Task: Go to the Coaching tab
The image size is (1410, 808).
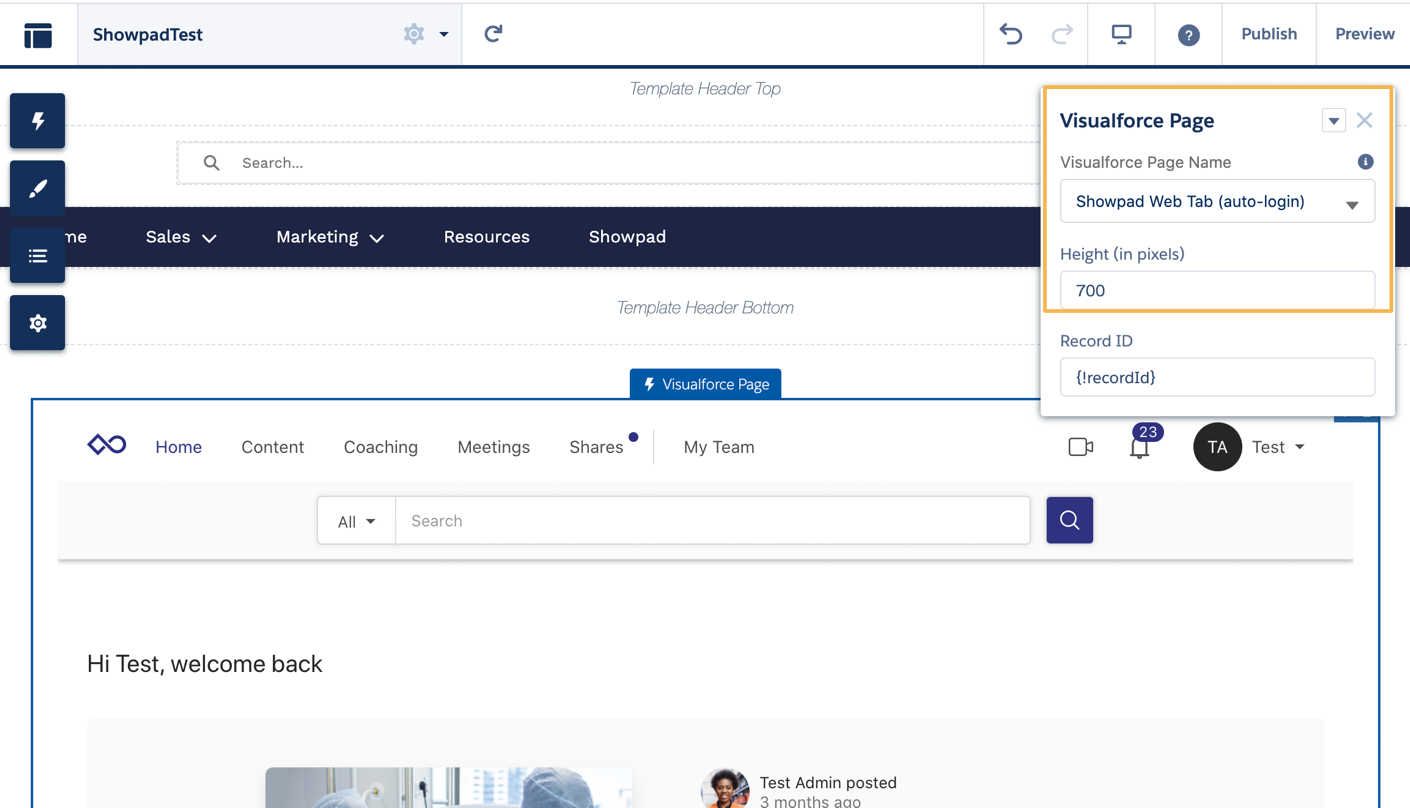Action: (x=381, y=447)
